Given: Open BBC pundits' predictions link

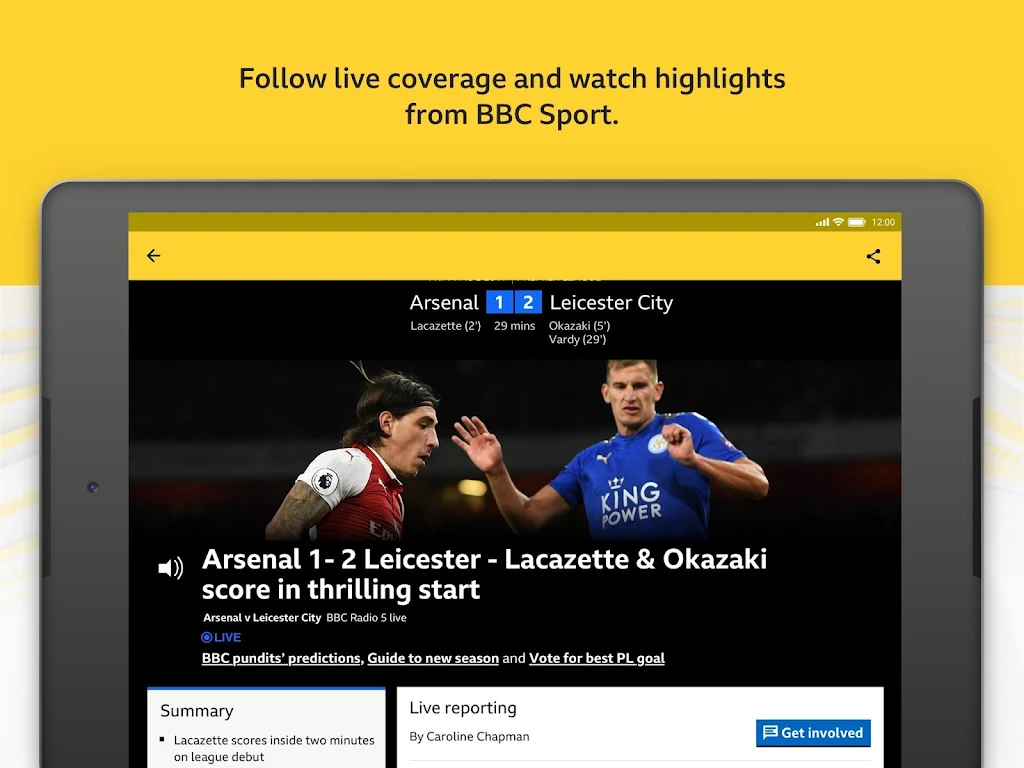Looking at the screenshot, I should (281, 658).
